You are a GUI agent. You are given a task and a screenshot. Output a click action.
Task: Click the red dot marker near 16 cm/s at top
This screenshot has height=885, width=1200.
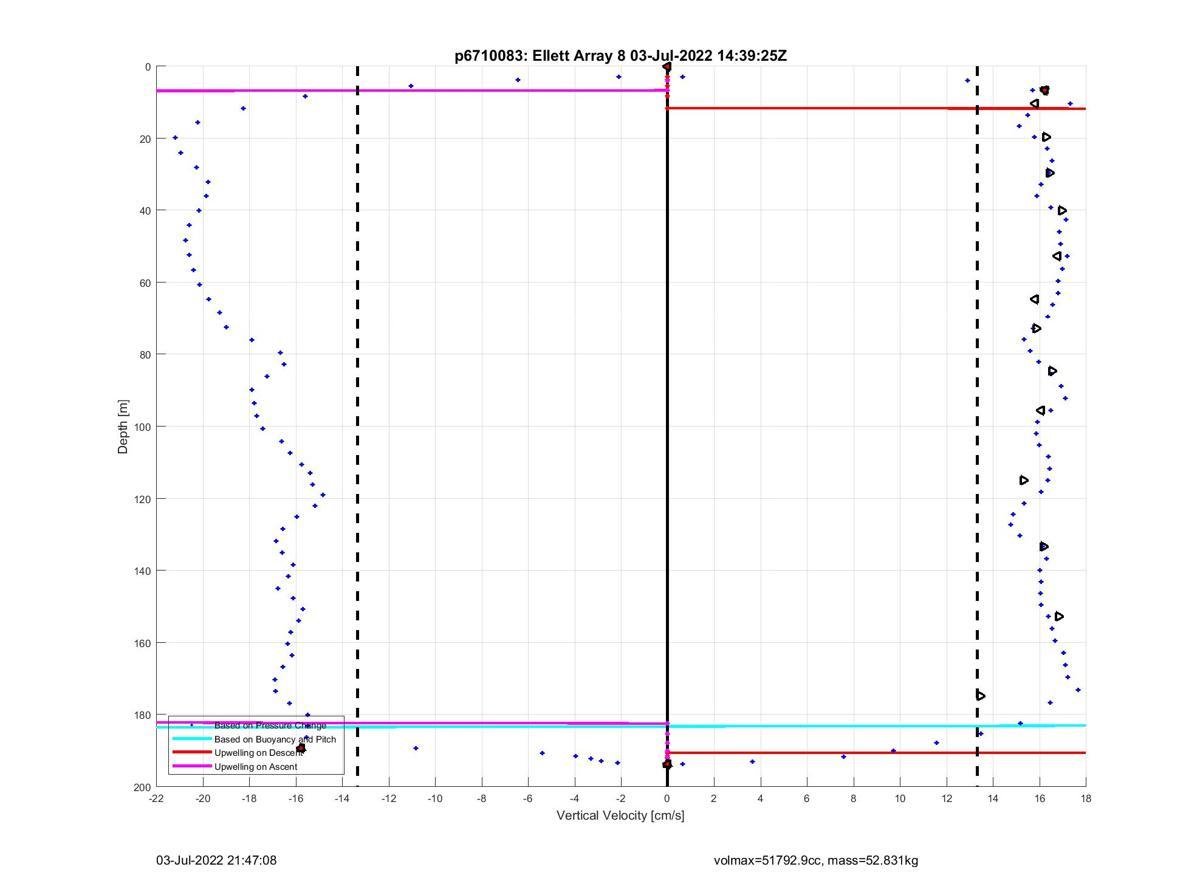click(1044, 90)
